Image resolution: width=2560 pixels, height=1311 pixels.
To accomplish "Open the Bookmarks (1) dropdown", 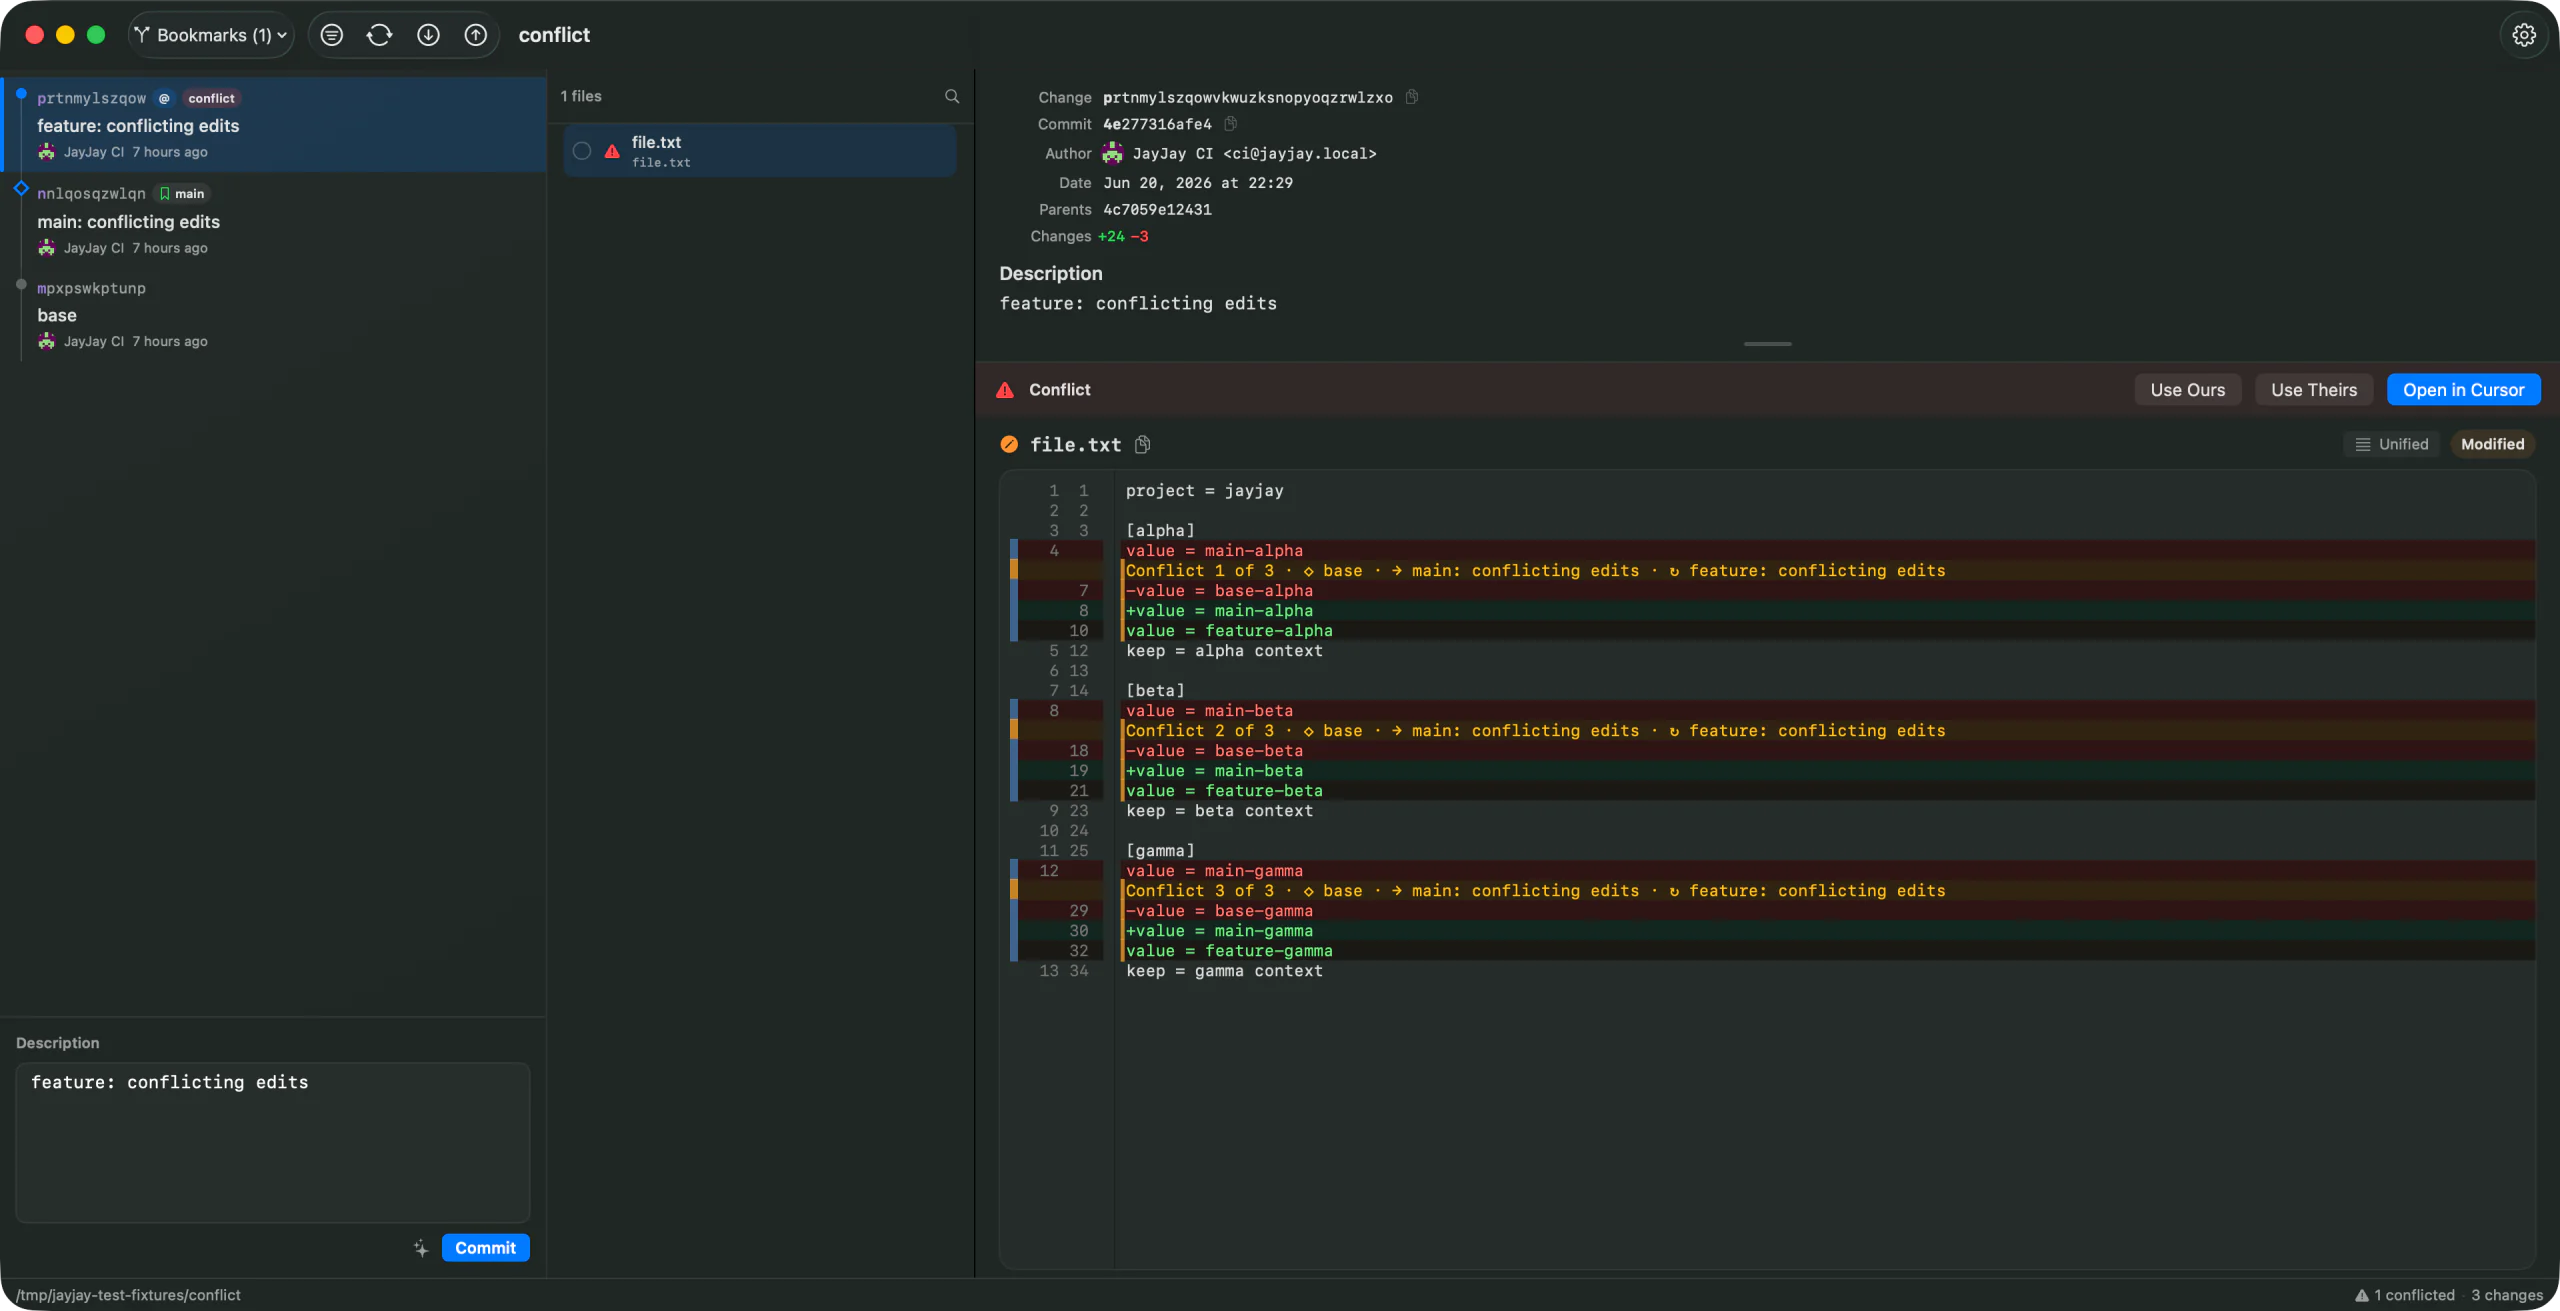I will click(x=211, y=35).
